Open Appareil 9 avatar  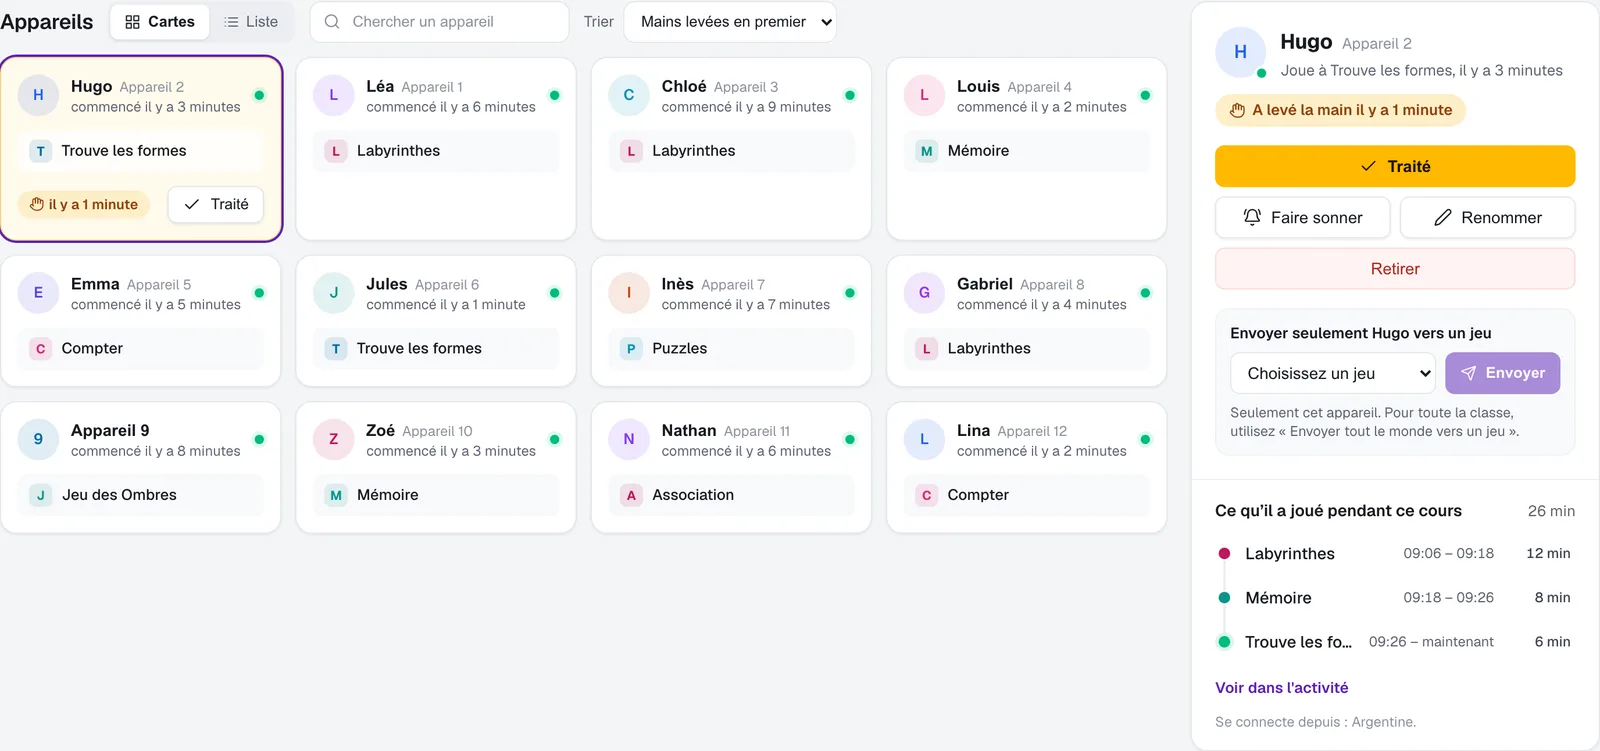point(38,439)
